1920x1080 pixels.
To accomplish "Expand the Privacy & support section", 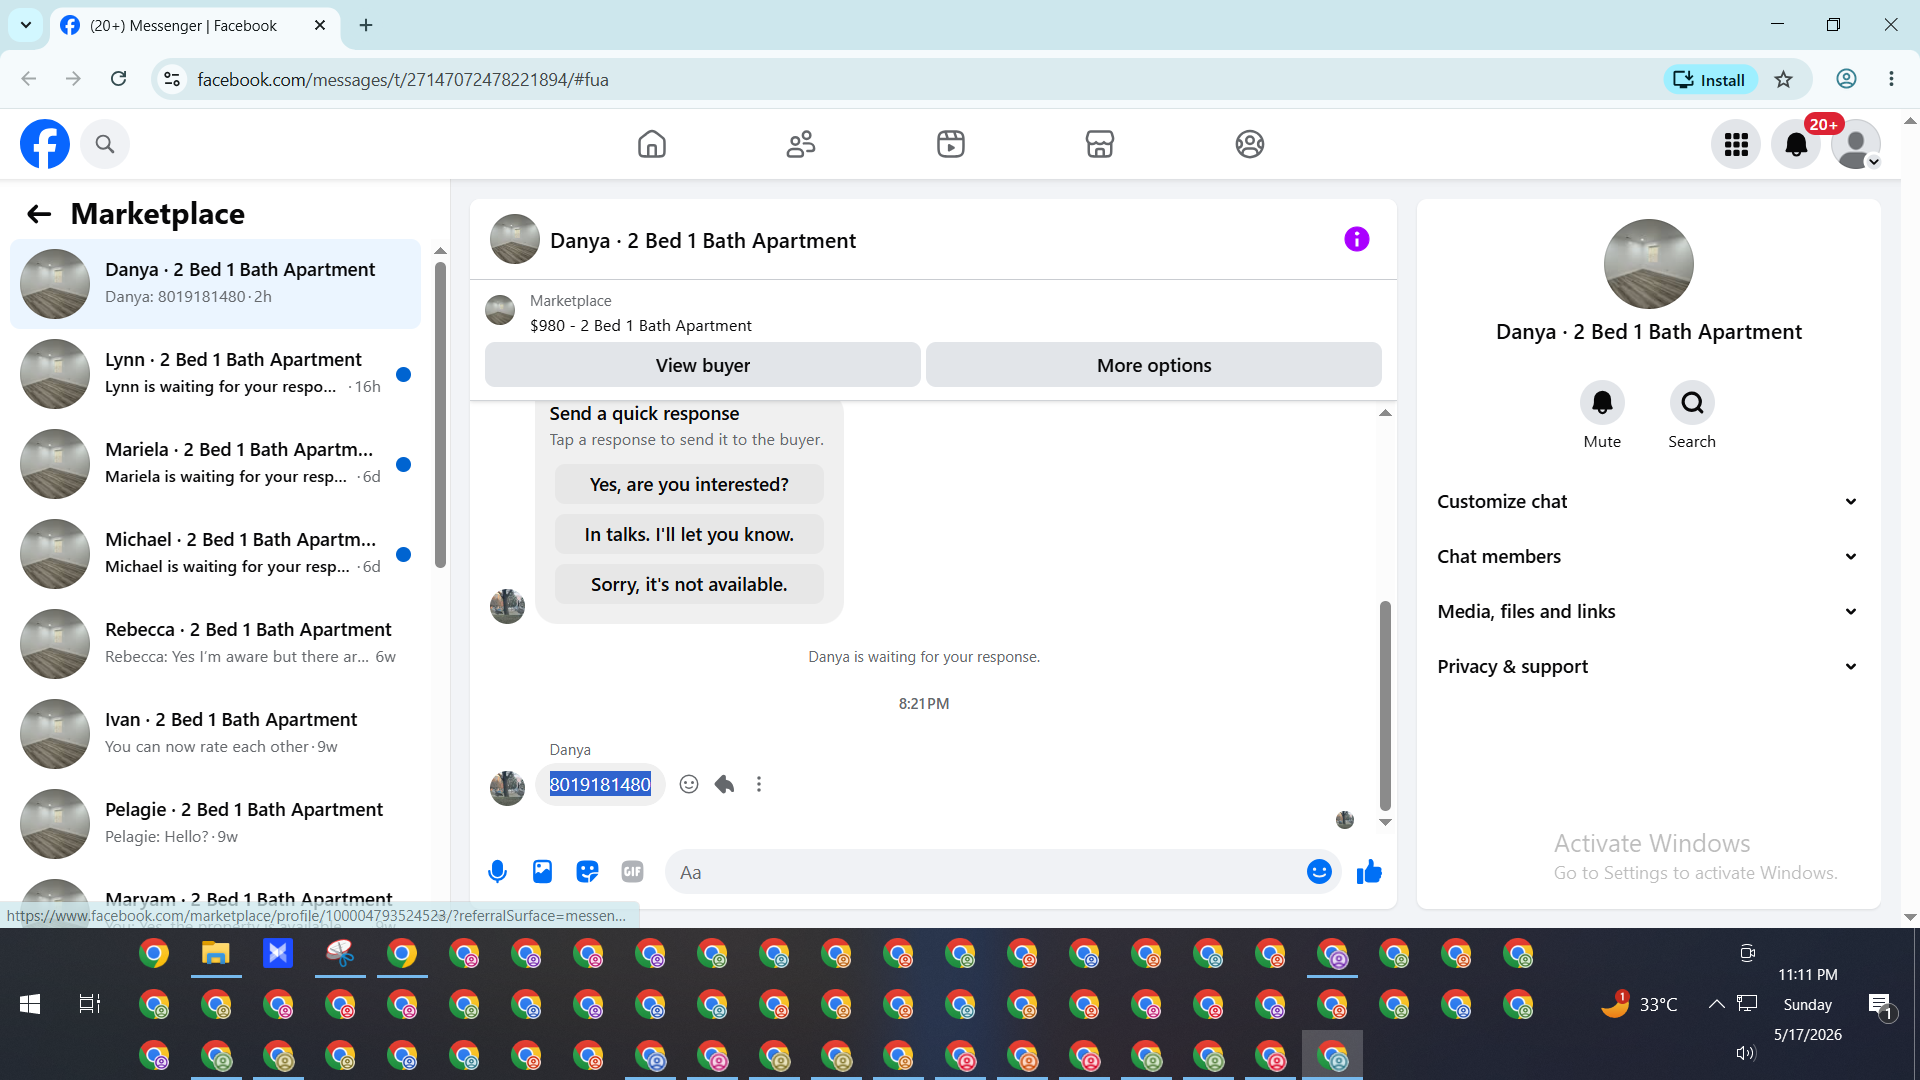I will 1648,667.
